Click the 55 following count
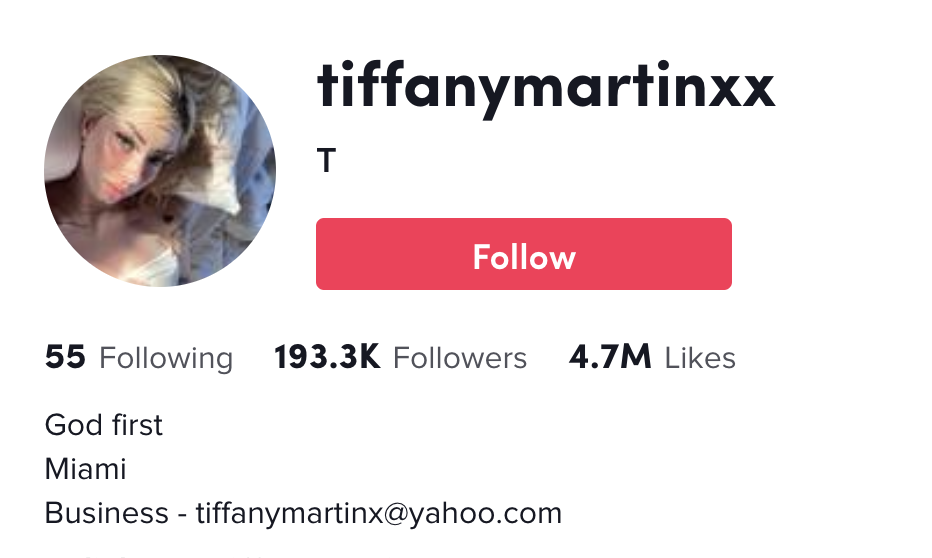The image size is (932, 558). tap(65, 357)
